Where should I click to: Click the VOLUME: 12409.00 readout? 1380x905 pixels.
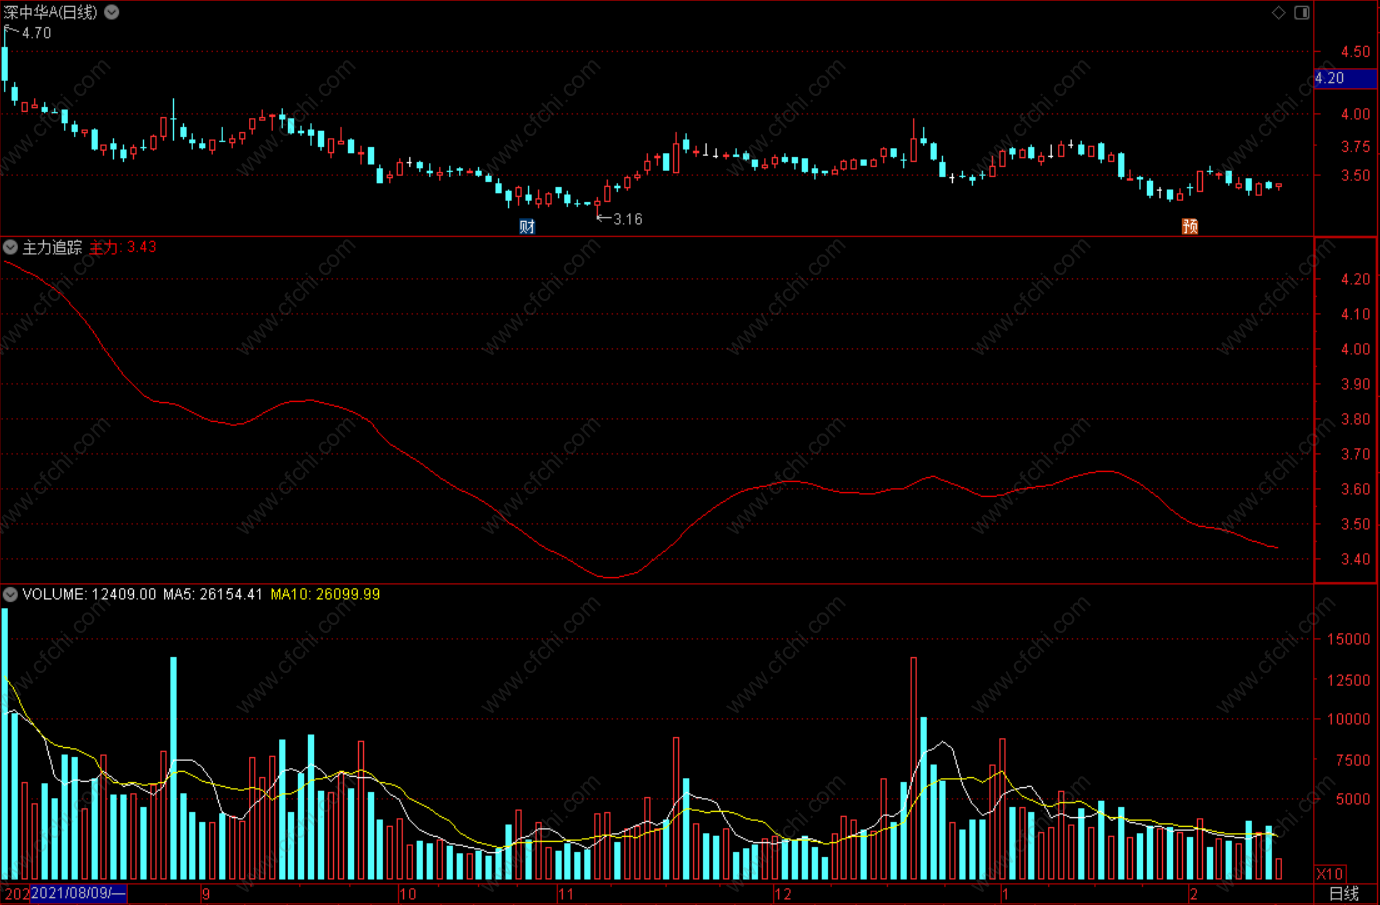[x=89, y=594]
